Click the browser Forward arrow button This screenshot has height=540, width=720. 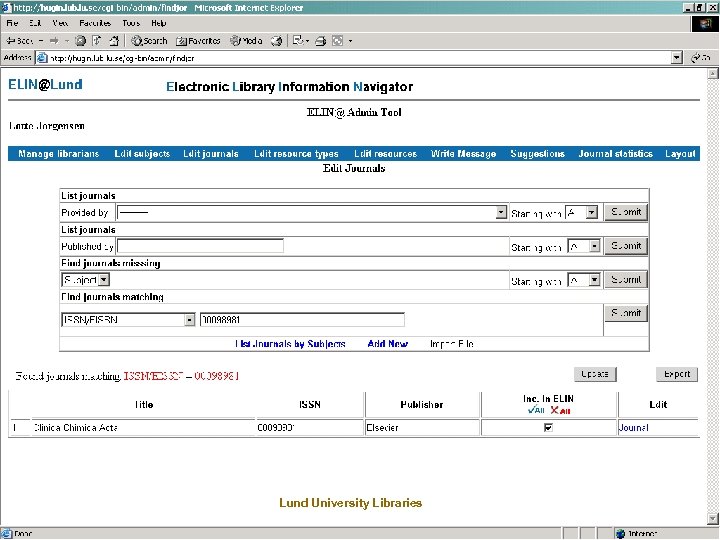tap(54, 41)
